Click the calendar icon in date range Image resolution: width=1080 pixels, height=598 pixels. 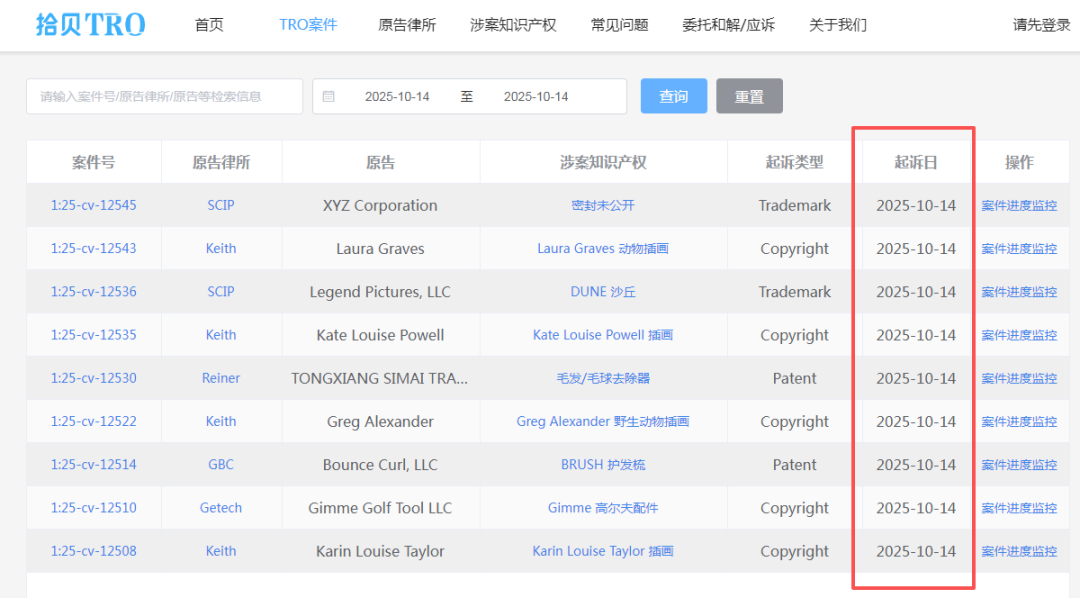point(329,97)
